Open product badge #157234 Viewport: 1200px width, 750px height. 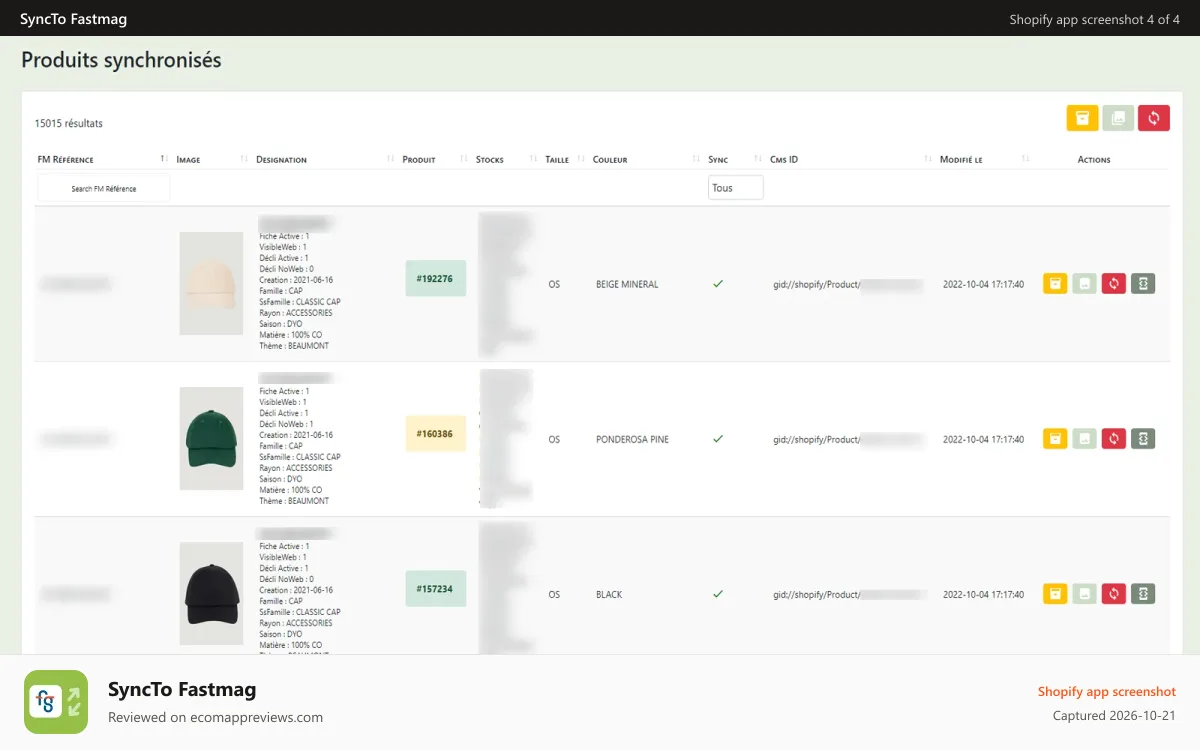[435, 588]
